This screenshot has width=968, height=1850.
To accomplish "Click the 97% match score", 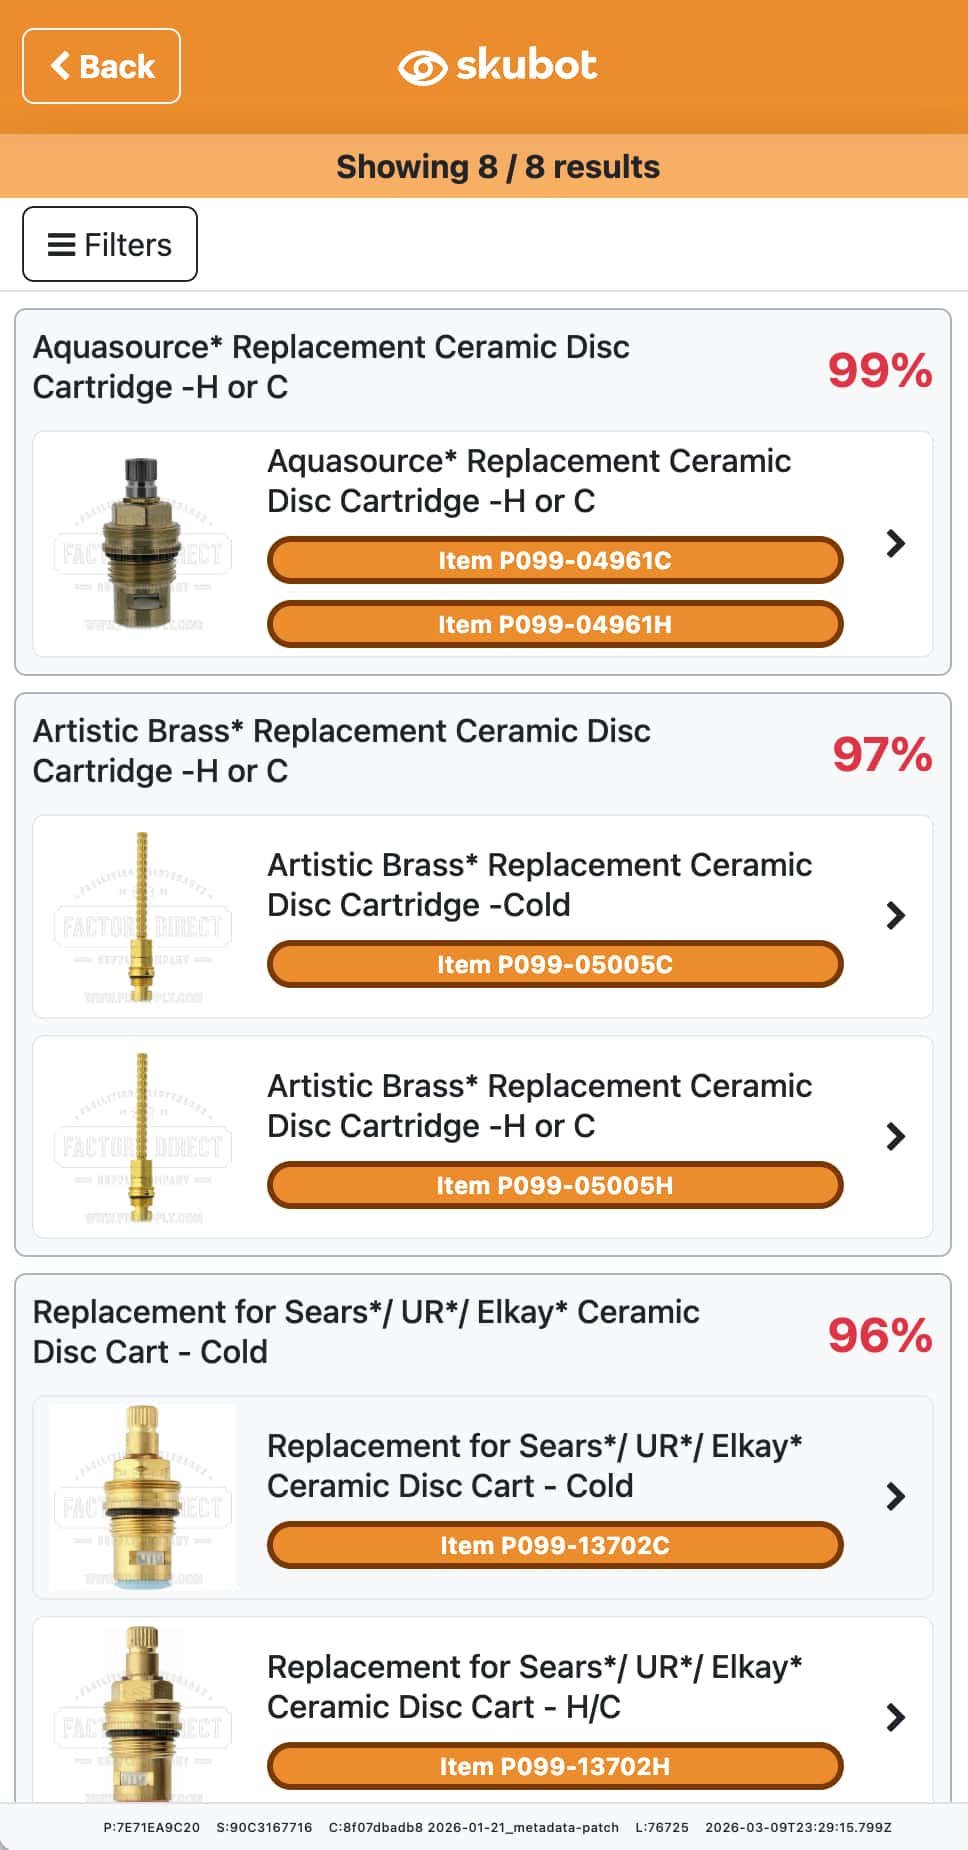I will click(x=882, y=754).
